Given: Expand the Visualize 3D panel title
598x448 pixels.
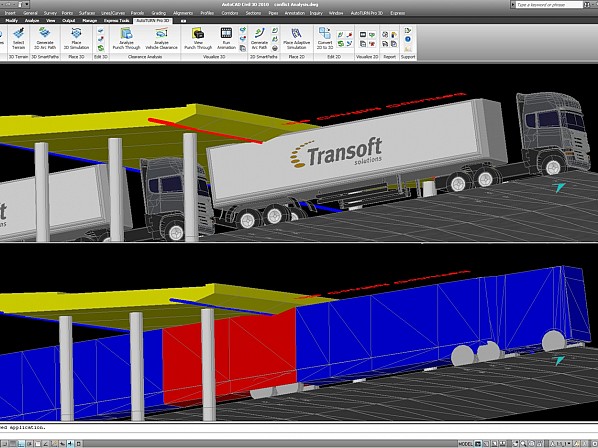Looking at the screenshot, I should 214,57.
